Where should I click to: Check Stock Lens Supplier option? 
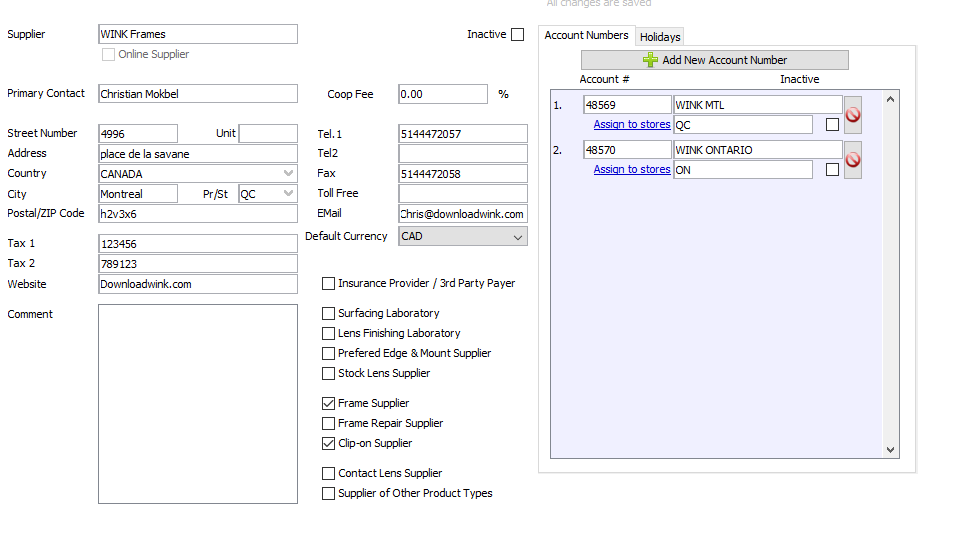[329, 373]
